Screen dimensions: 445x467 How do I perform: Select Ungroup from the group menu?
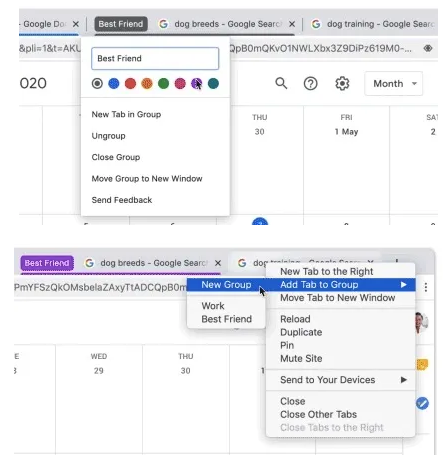108,136
